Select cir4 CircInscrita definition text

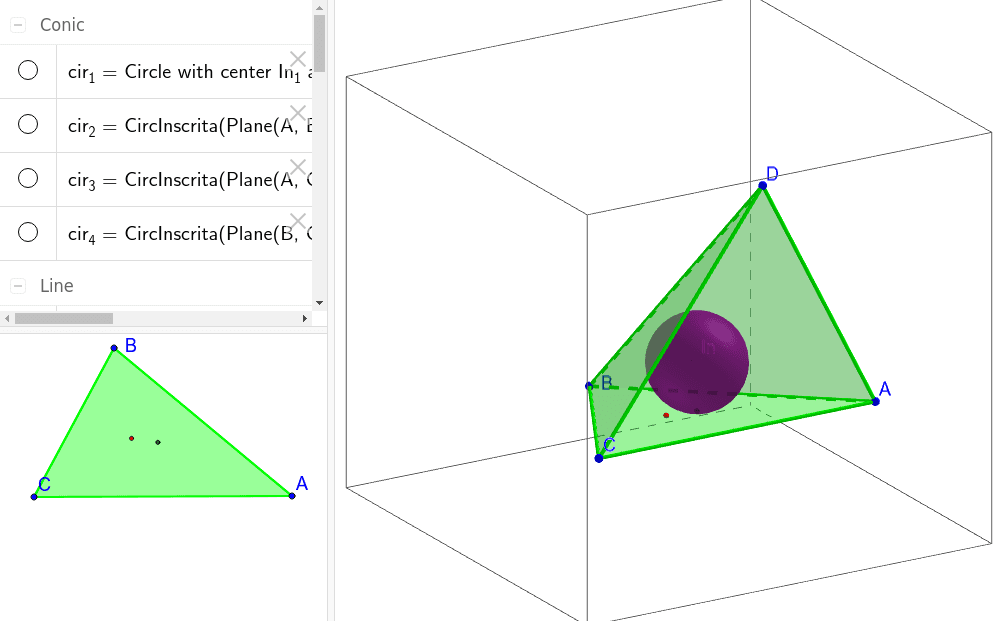(x=190, y=234)
